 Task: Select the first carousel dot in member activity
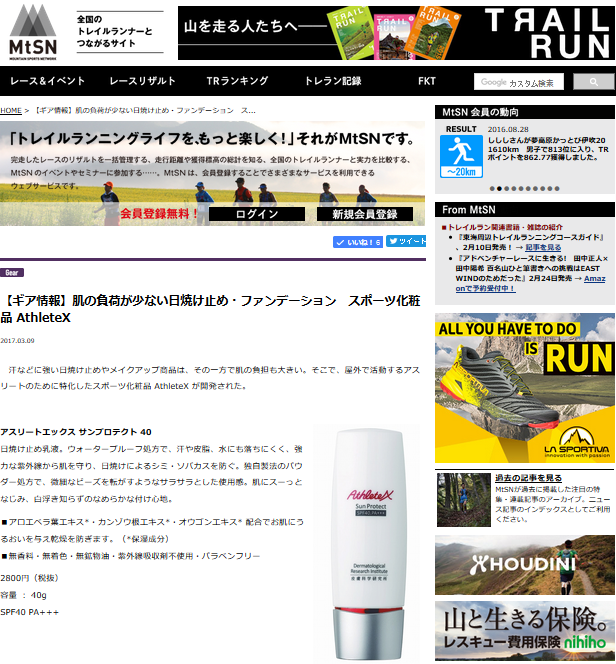(x=492, y=188)
